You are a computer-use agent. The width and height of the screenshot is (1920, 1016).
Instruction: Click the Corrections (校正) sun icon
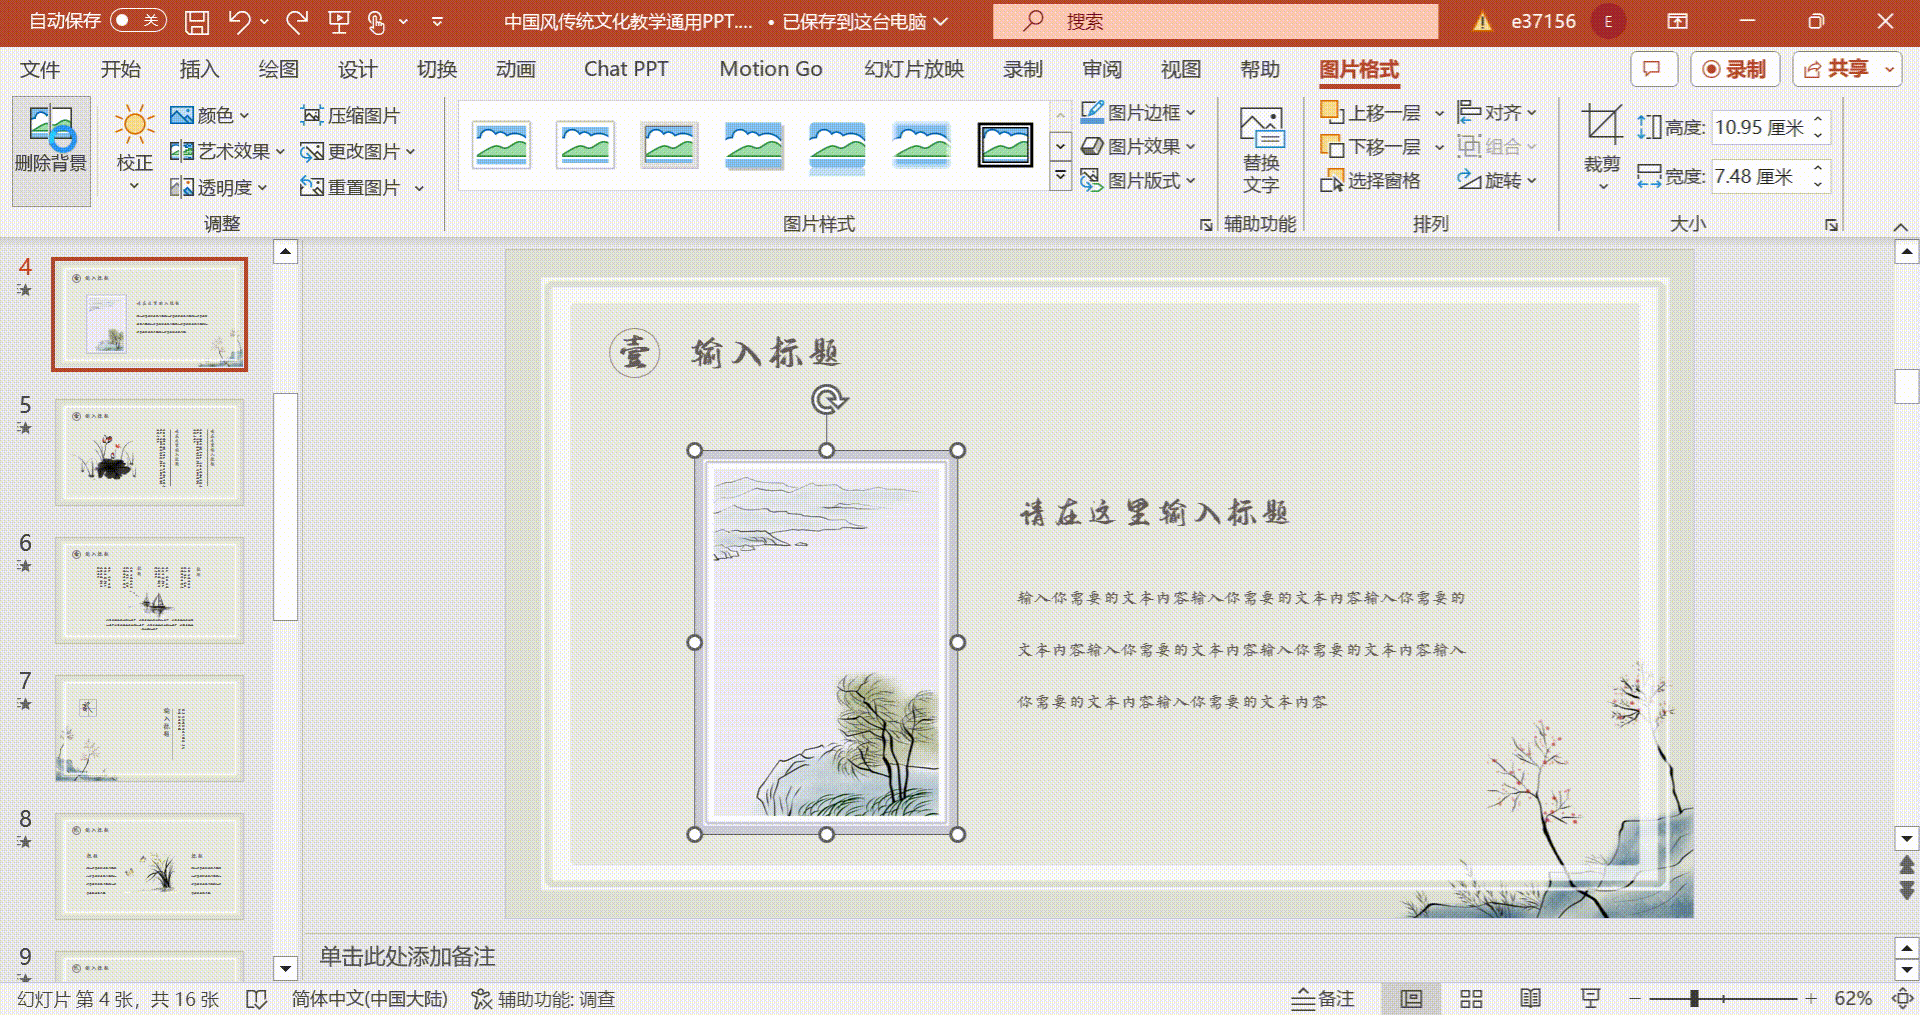pyautogui.click(x=134, y=126)
